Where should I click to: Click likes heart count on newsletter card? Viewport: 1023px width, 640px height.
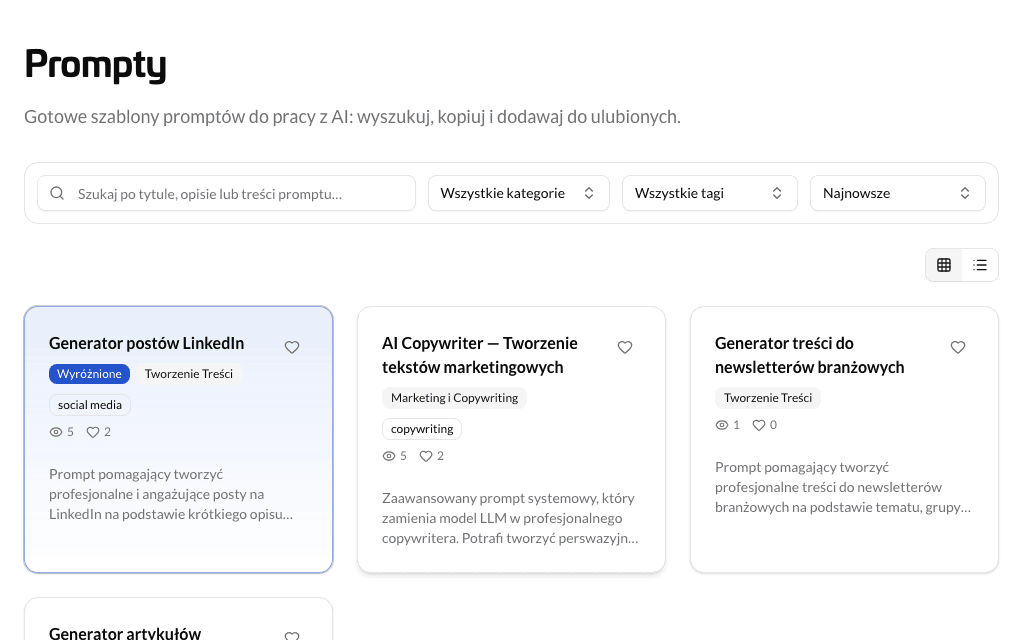(x=765, y=425)
